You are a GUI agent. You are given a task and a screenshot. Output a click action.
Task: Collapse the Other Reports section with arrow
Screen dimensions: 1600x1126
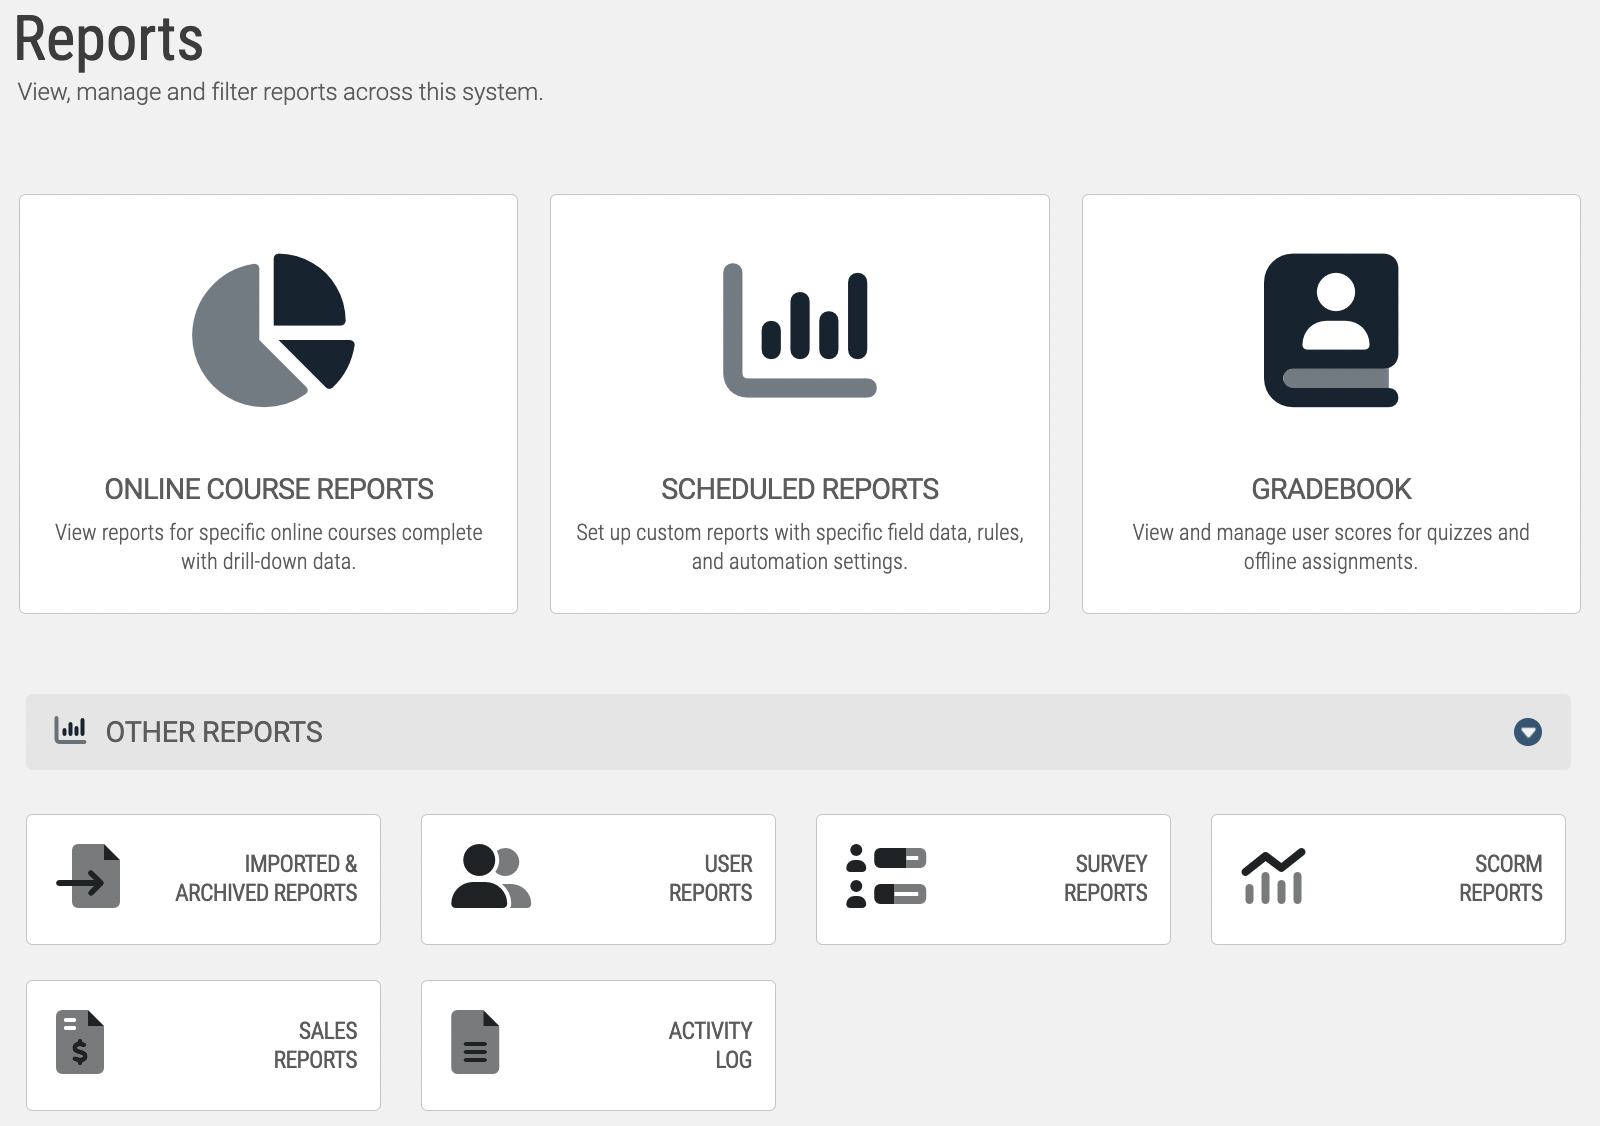point(1527,732)
